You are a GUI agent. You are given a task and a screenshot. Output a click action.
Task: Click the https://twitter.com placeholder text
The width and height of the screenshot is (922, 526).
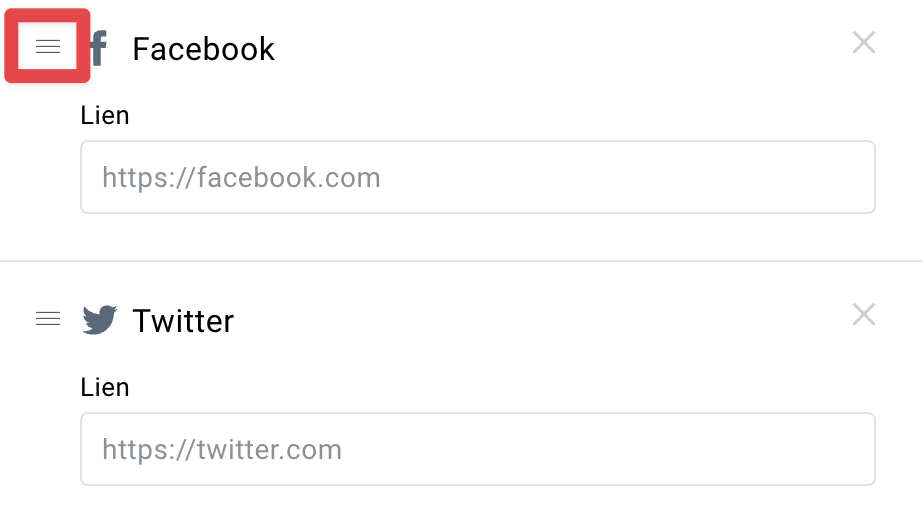pos(222,450)
